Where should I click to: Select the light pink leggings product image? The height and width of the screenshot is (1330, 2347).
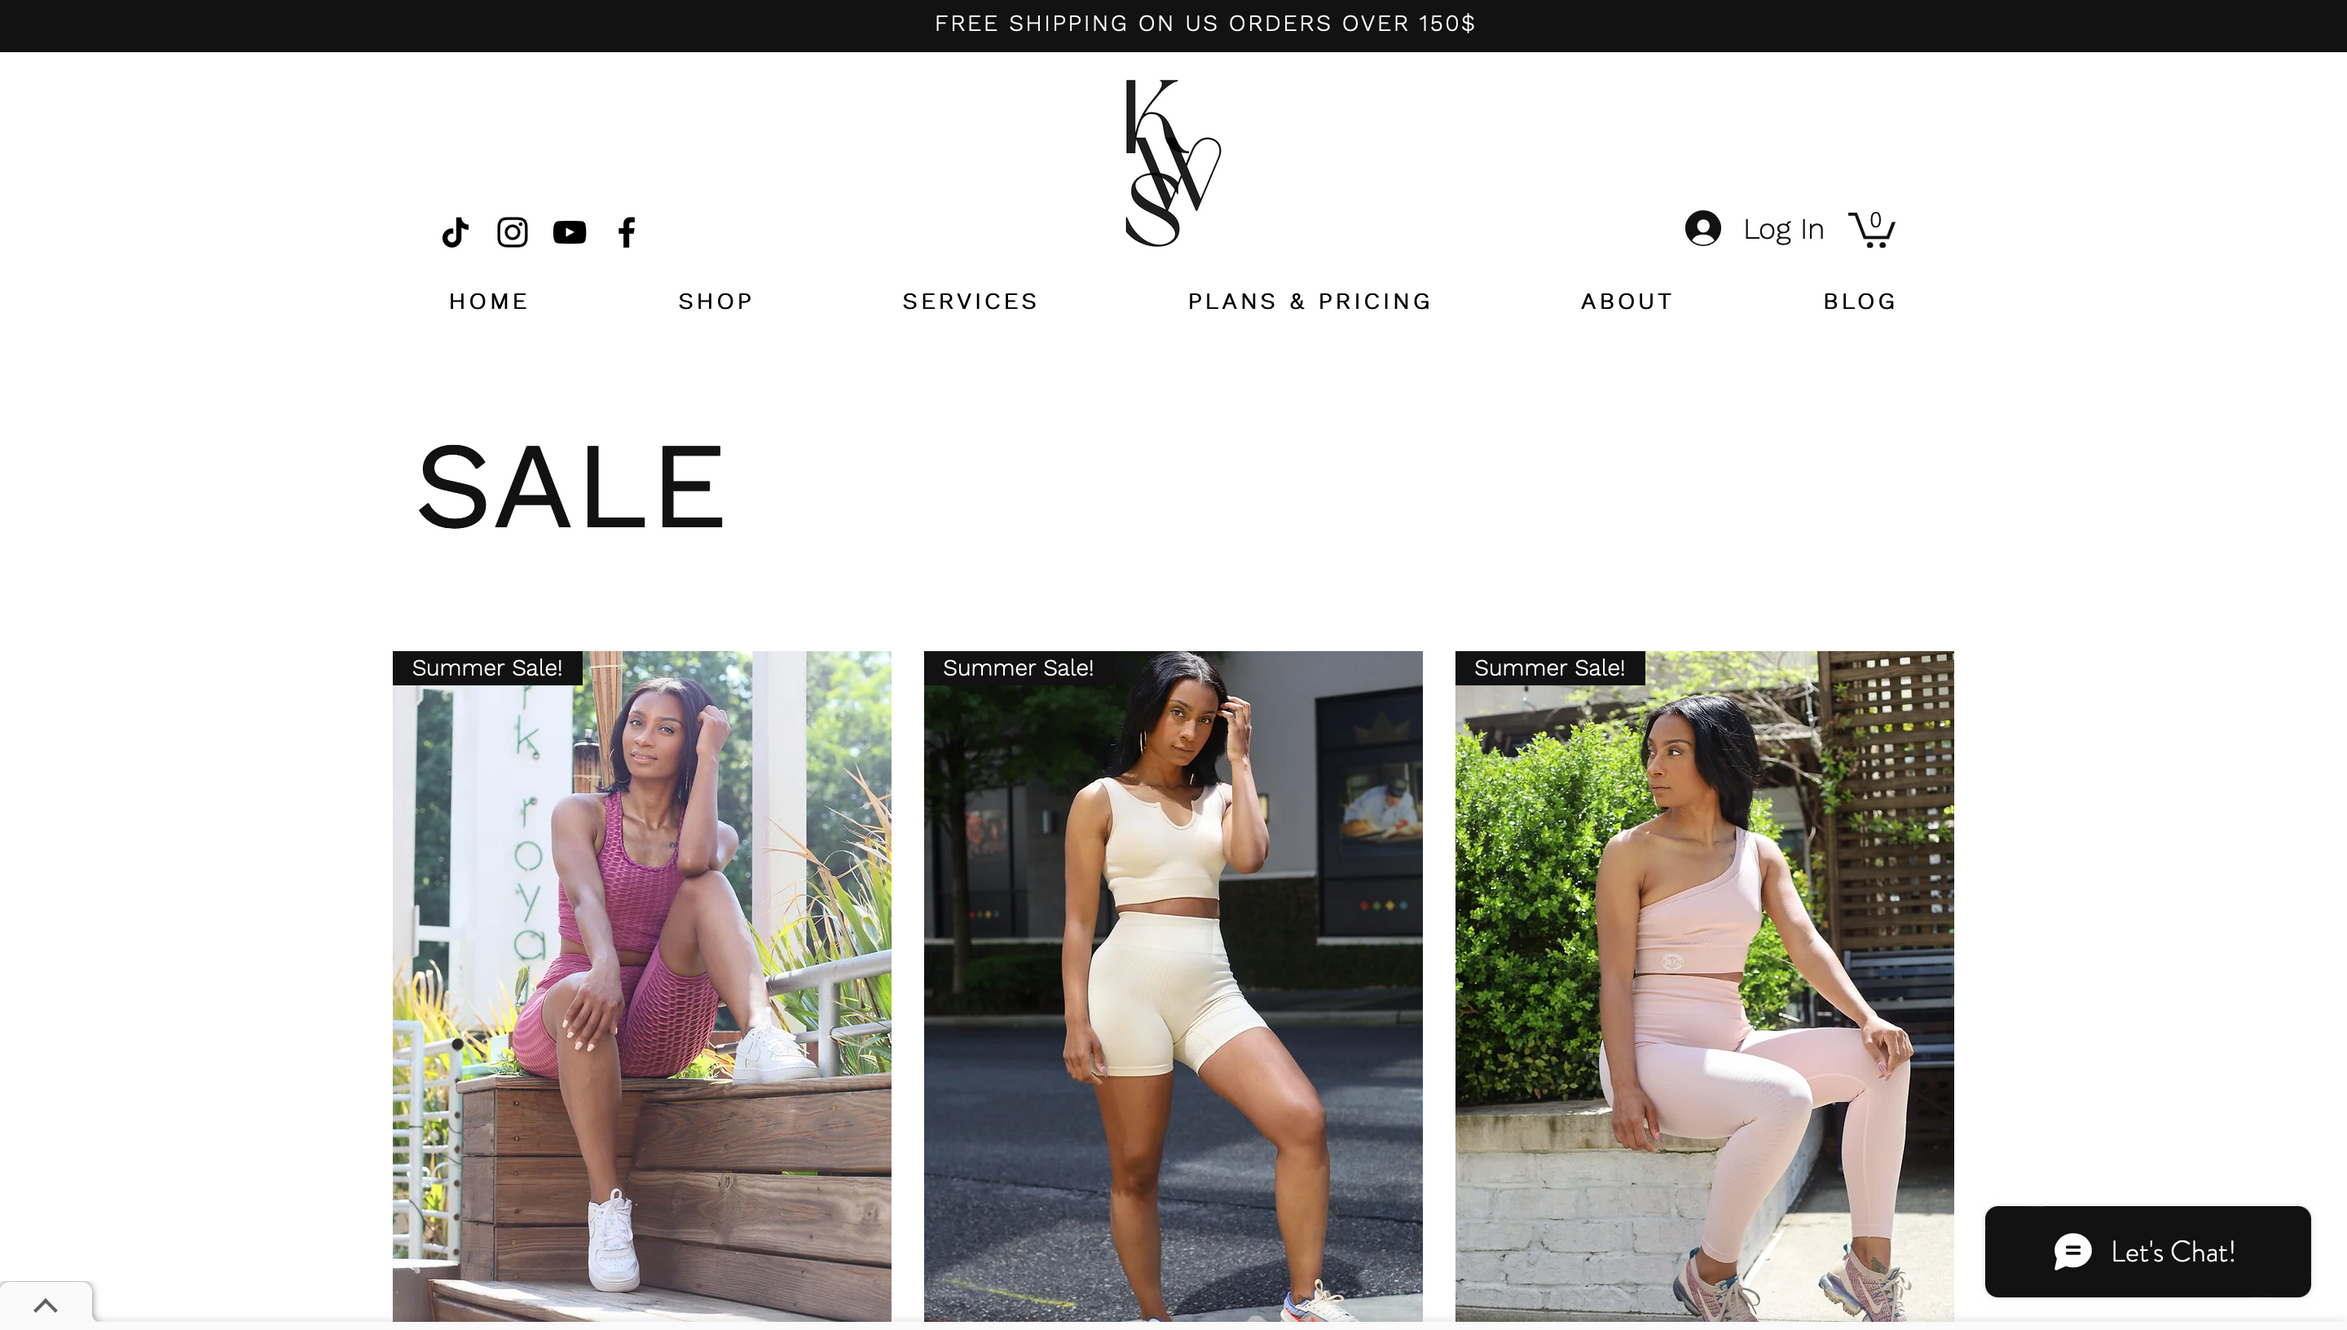[x=1704, y=986]
